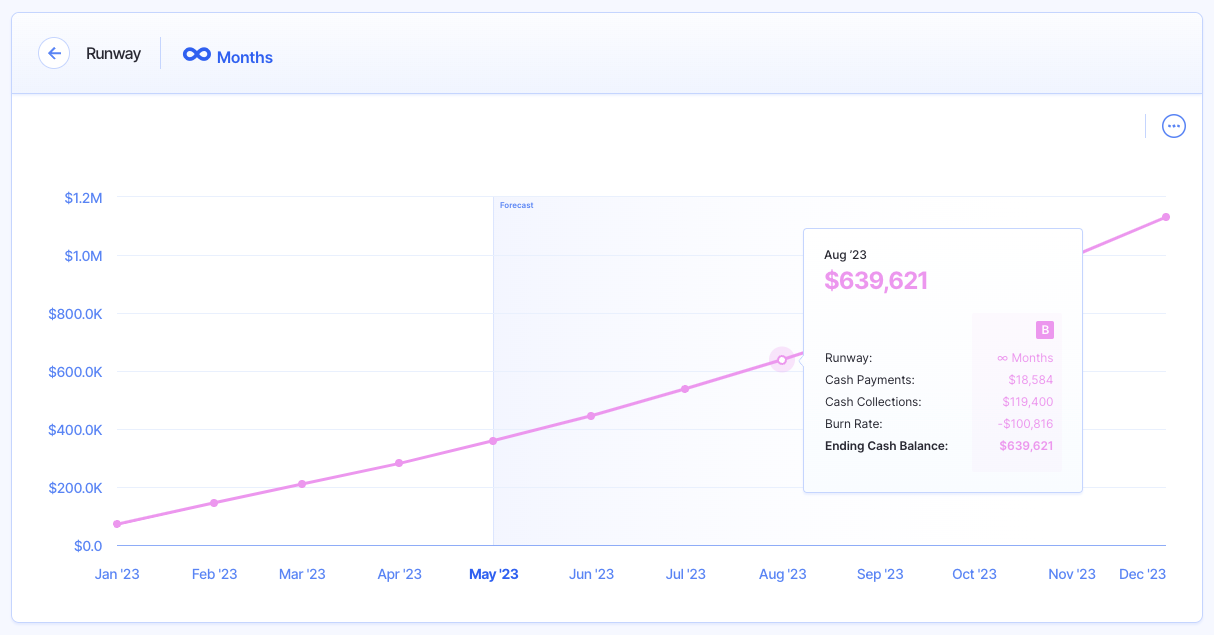Viewport: 1214px width, 635px height.
Task: Click the May '23 data point at the forecast boundary
Action: (x=493, y=440)
